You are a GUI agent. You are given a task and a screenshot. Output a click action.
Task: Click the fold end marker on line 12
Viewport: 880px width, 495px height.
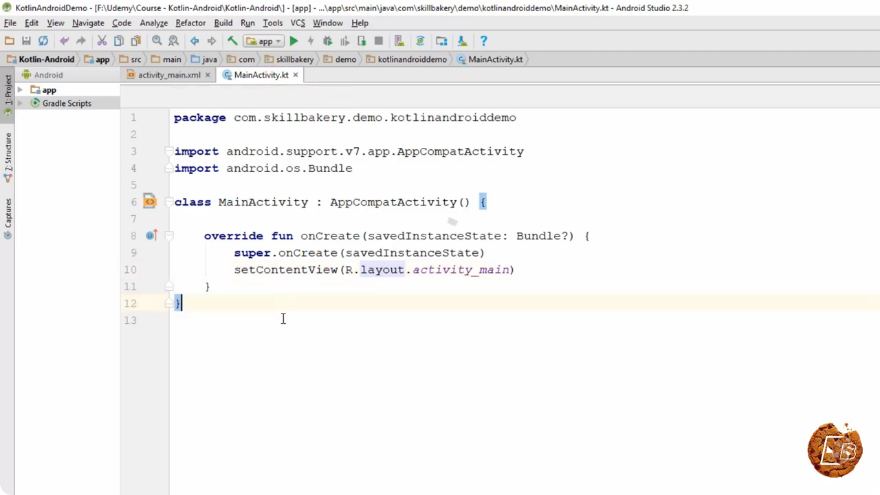click(169, 303)
